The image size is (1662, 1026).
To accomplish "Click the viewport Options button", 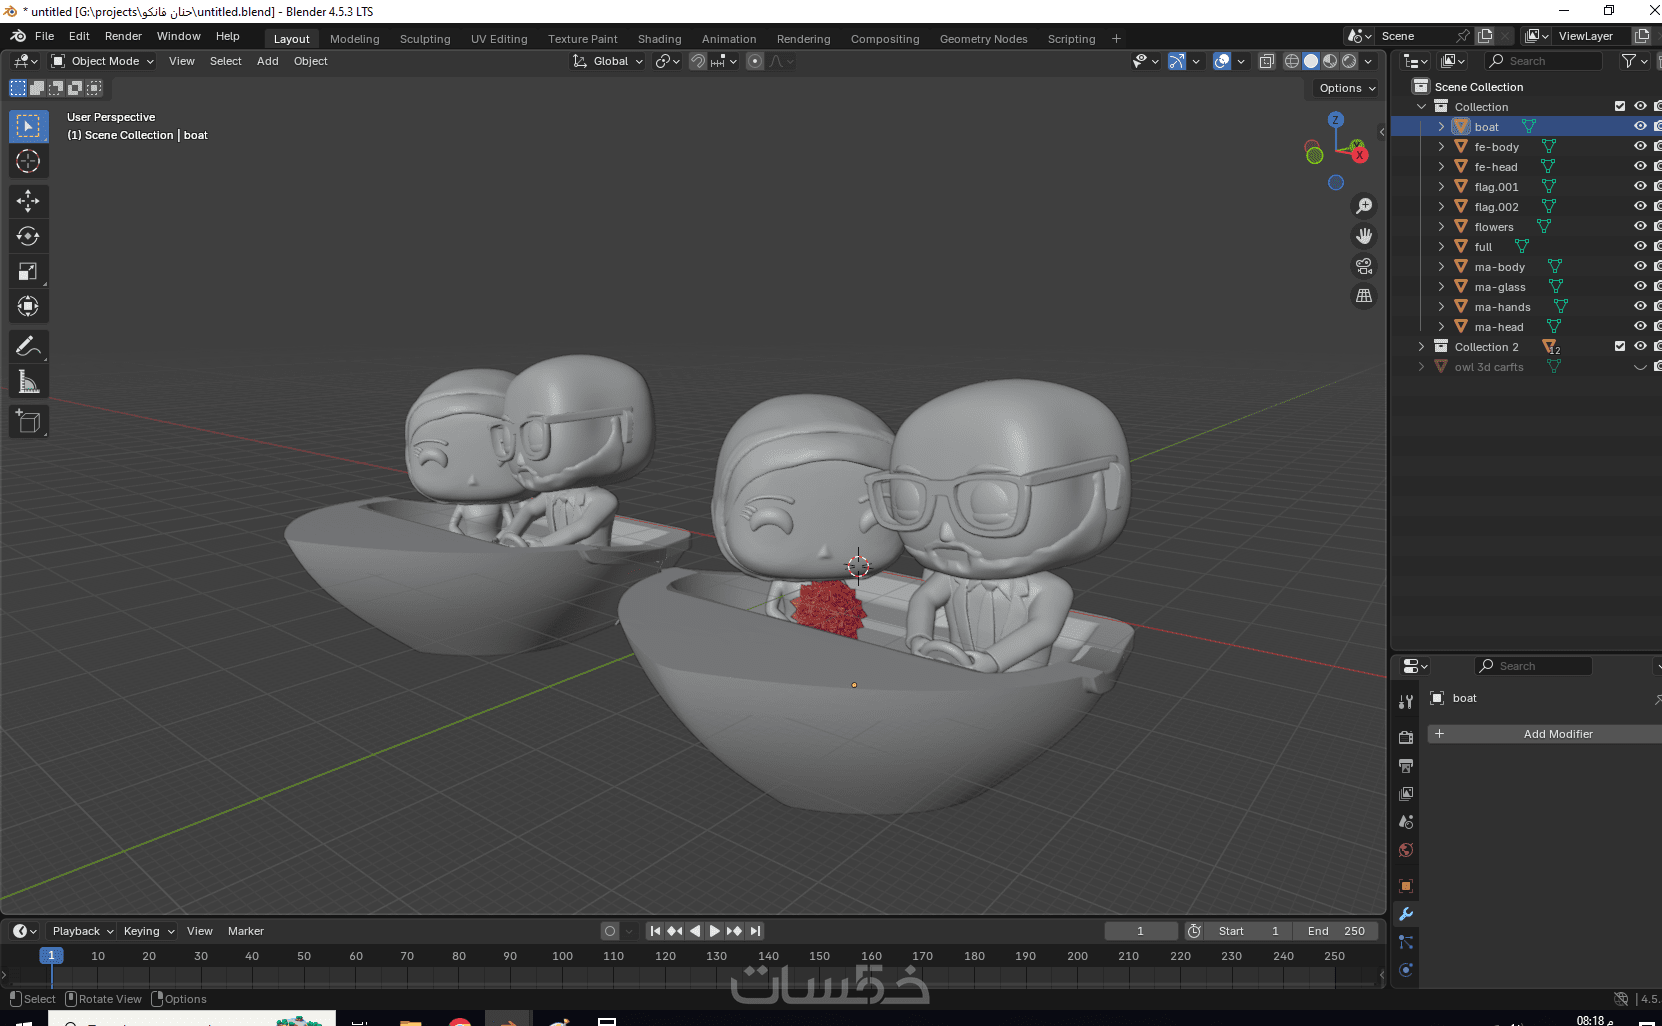I will [1346, 88].
